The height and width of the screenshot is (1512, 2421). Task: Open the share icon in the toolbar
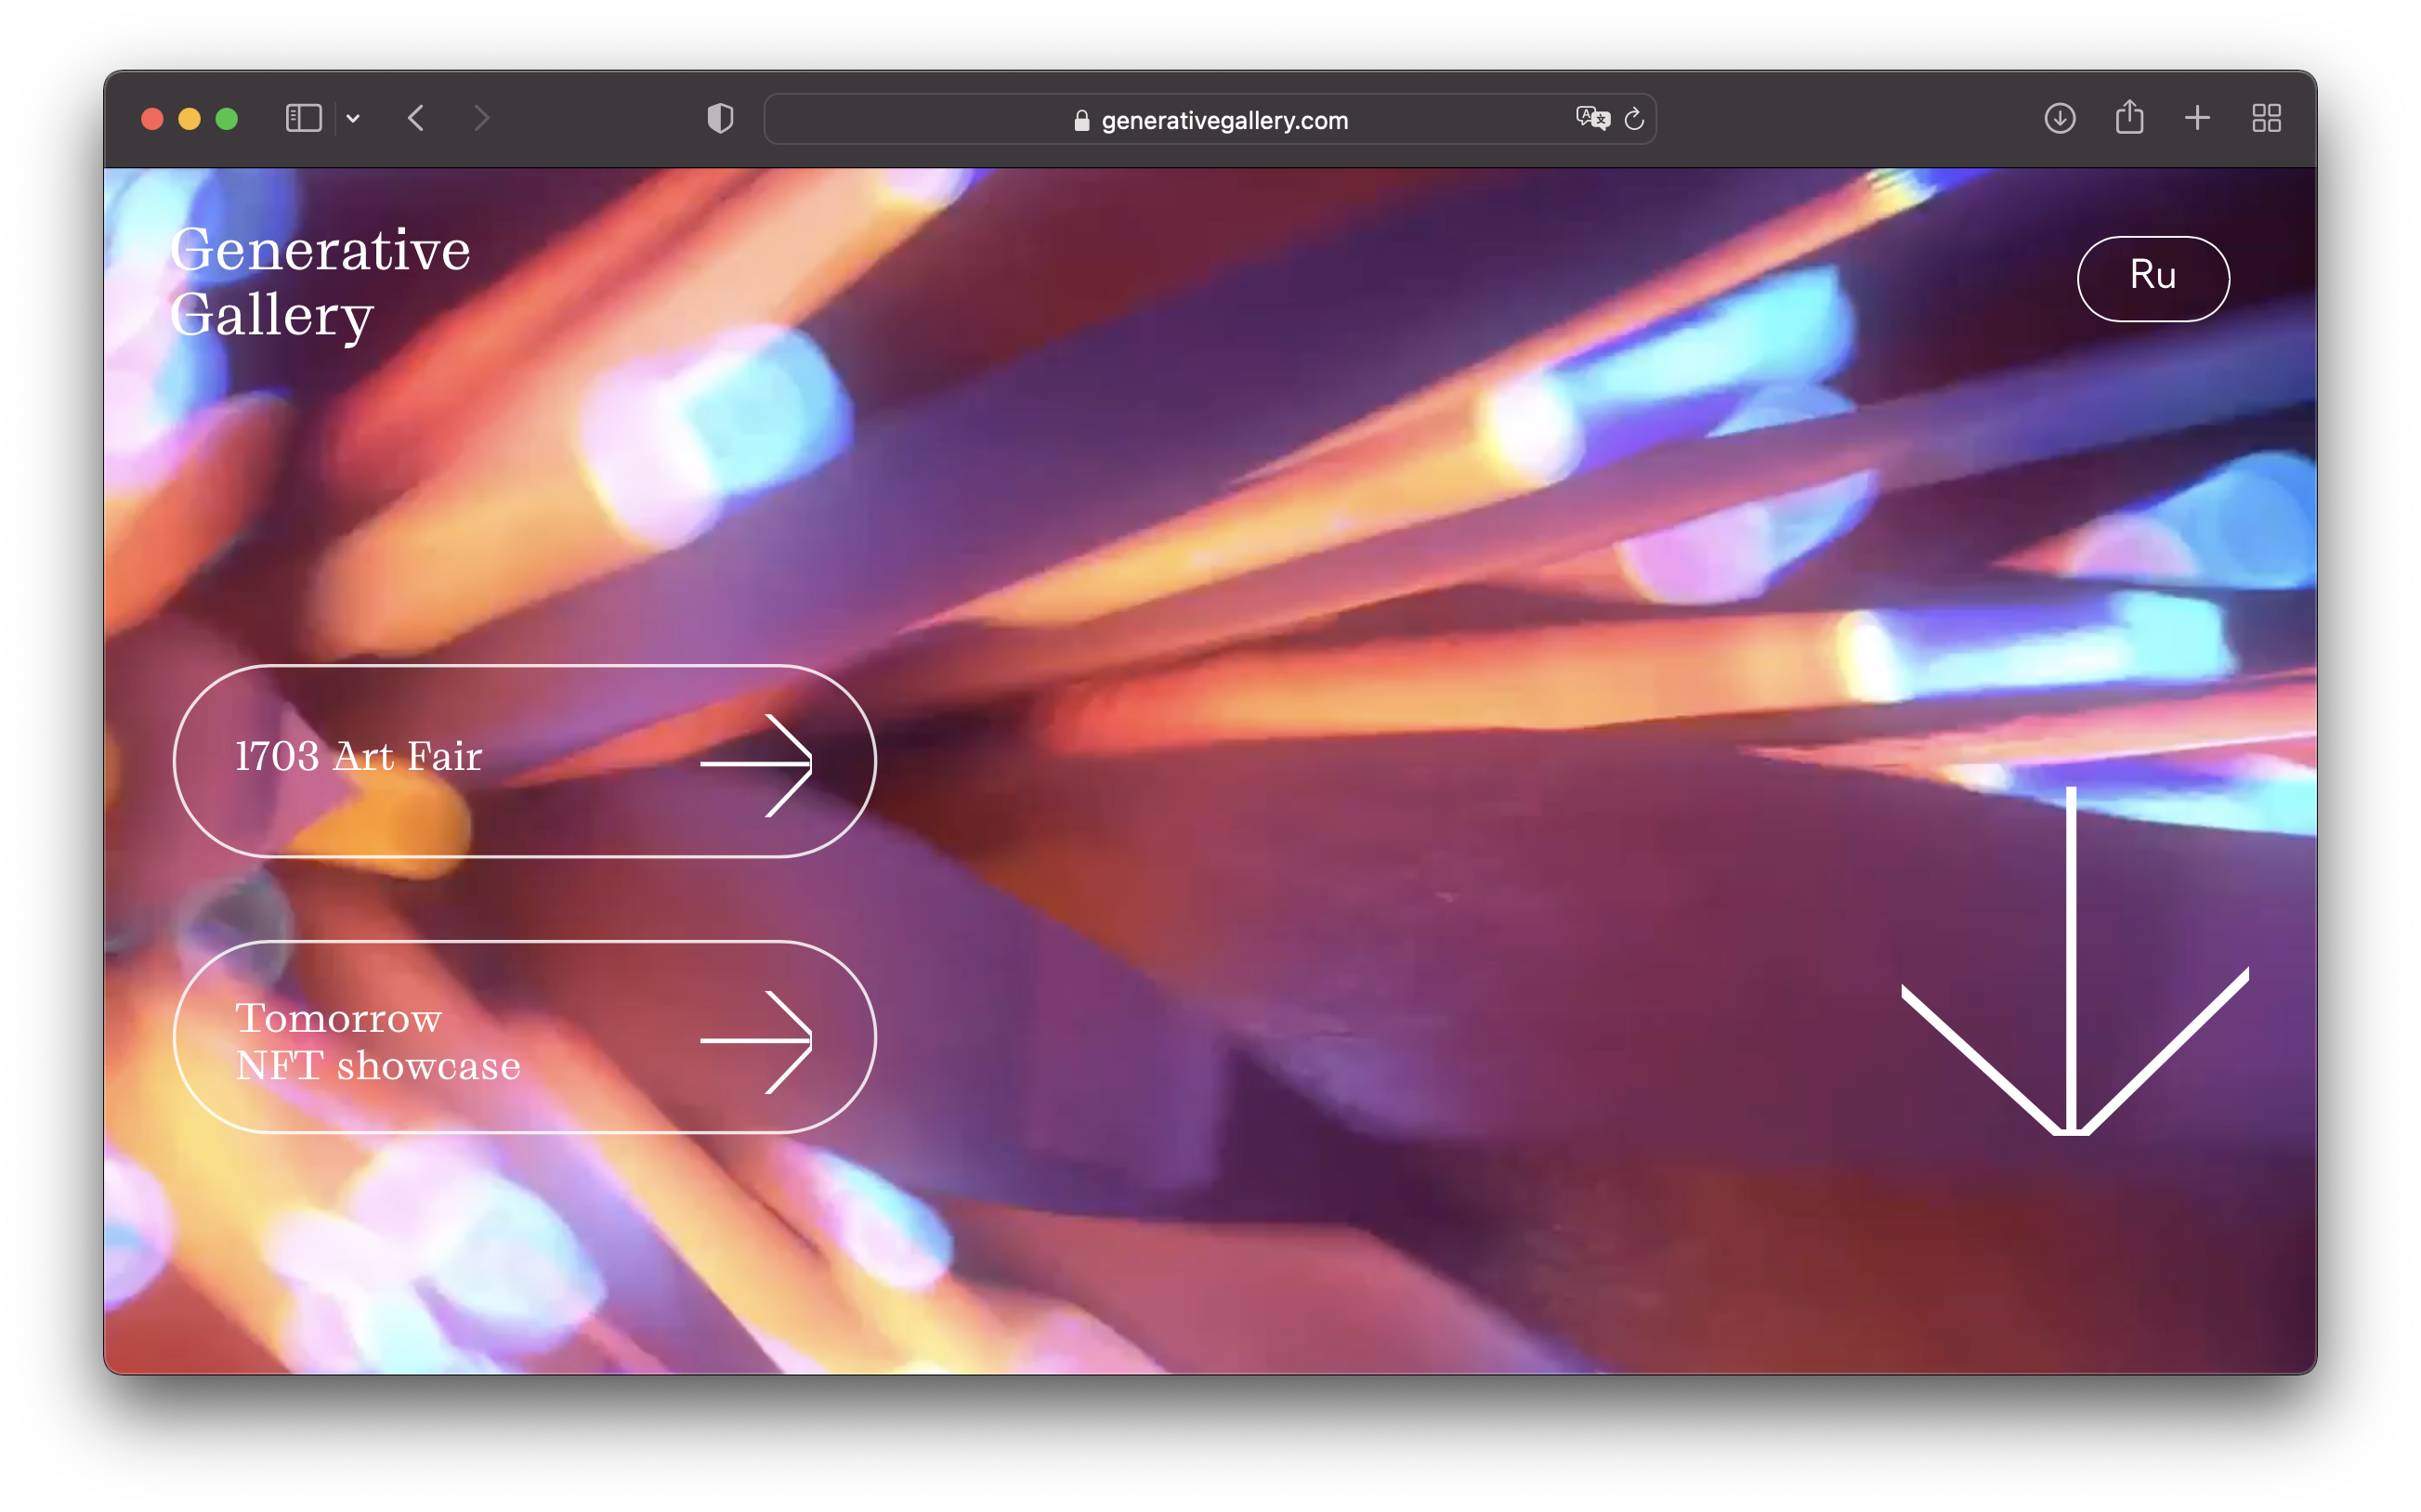(x=2130, y=118)
